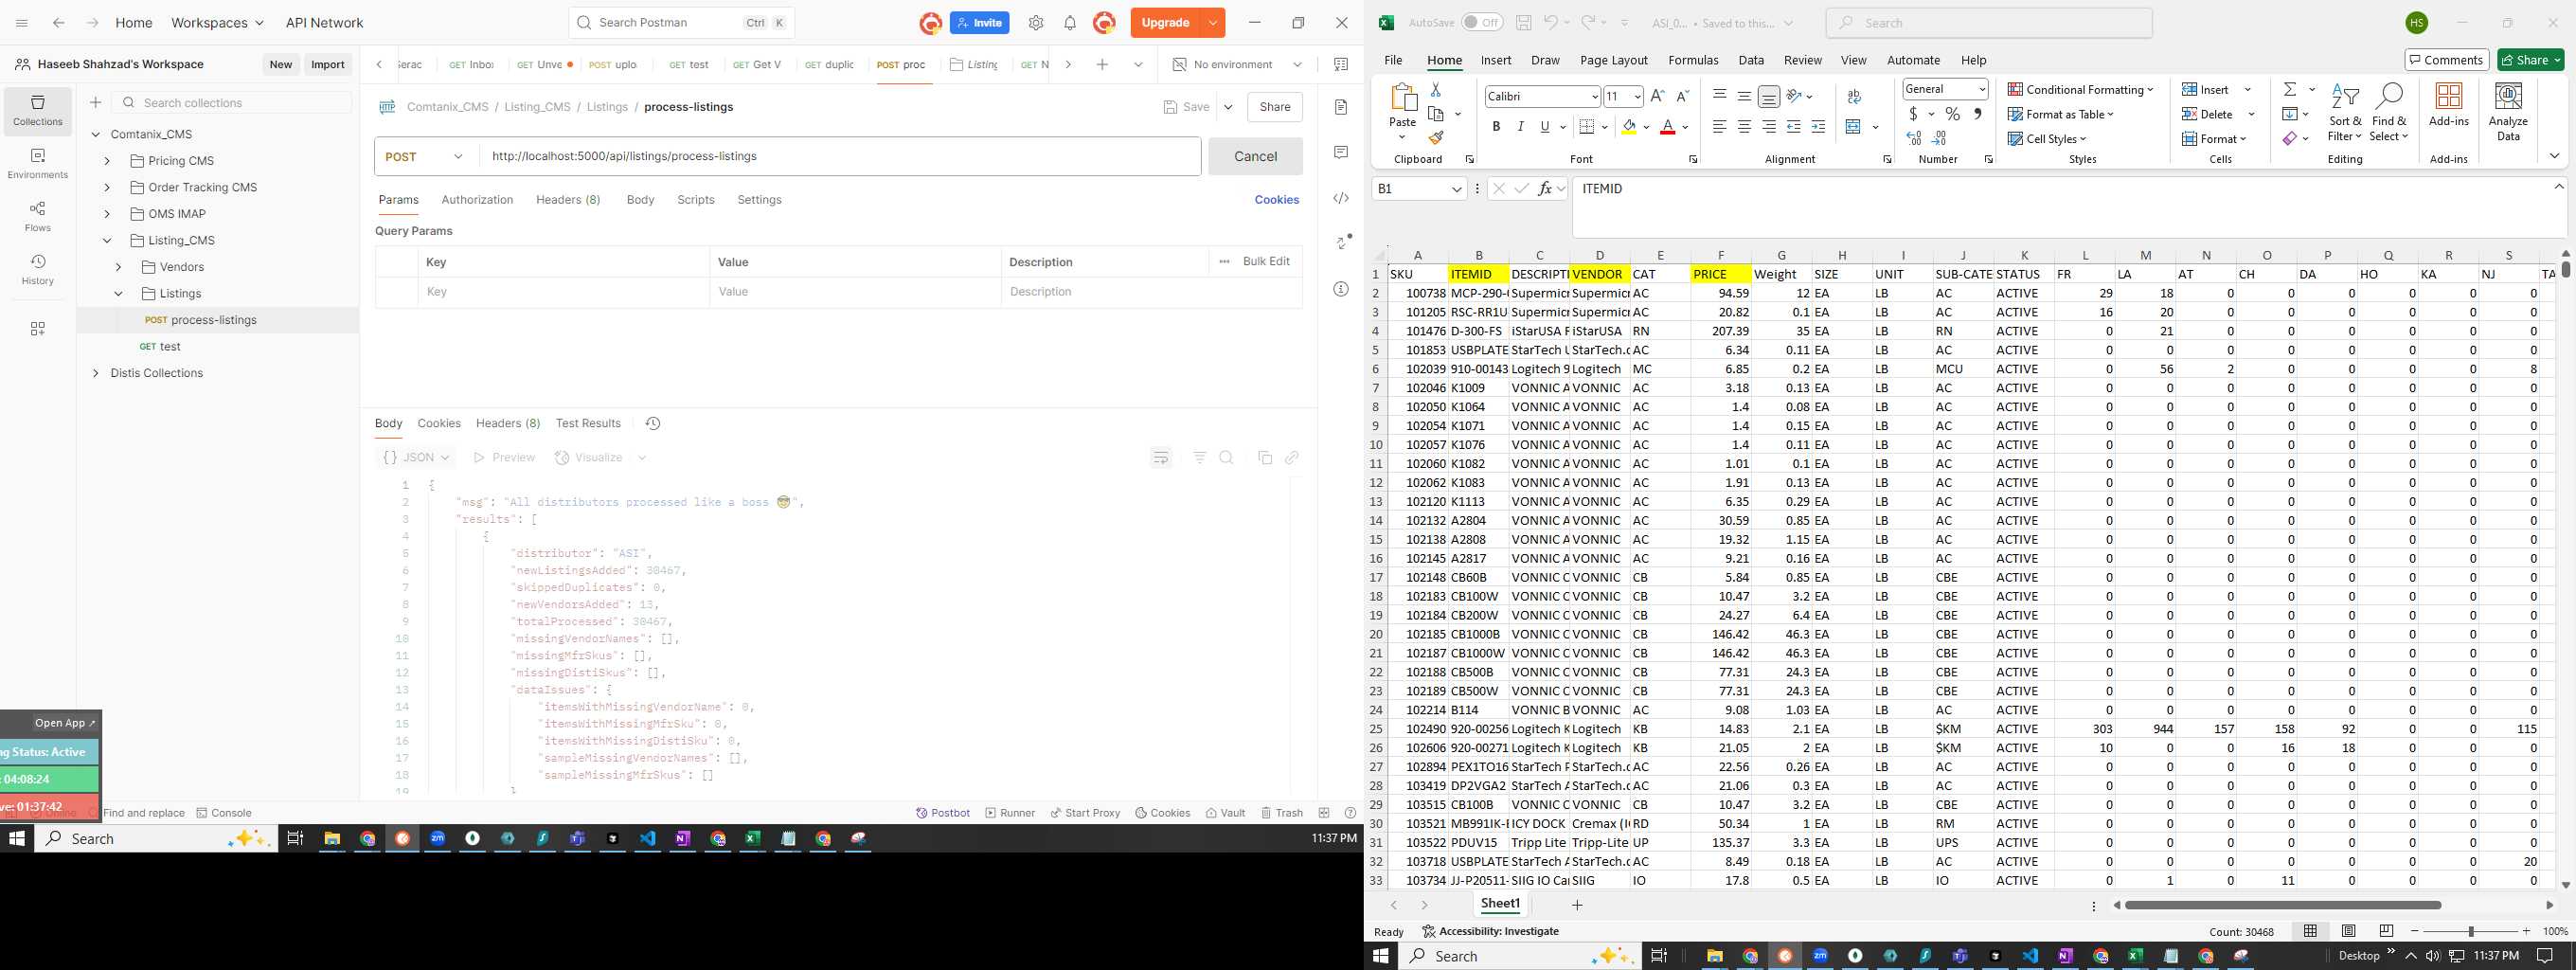2576x970 pixels.
Task: Click Import button in Postman
Action: (x=328, y=65)
